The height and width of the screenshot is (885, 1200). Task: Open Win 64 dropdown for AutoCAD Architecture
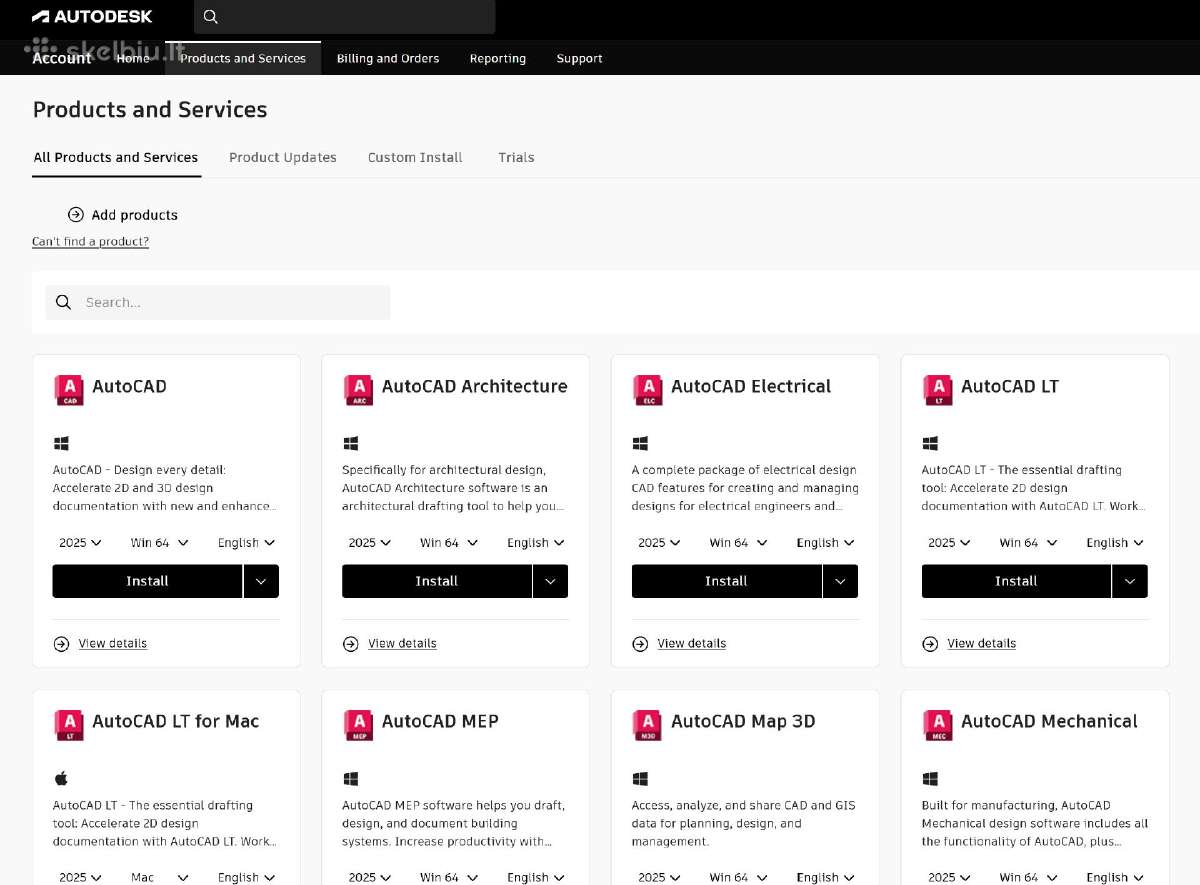coord(449,543)
